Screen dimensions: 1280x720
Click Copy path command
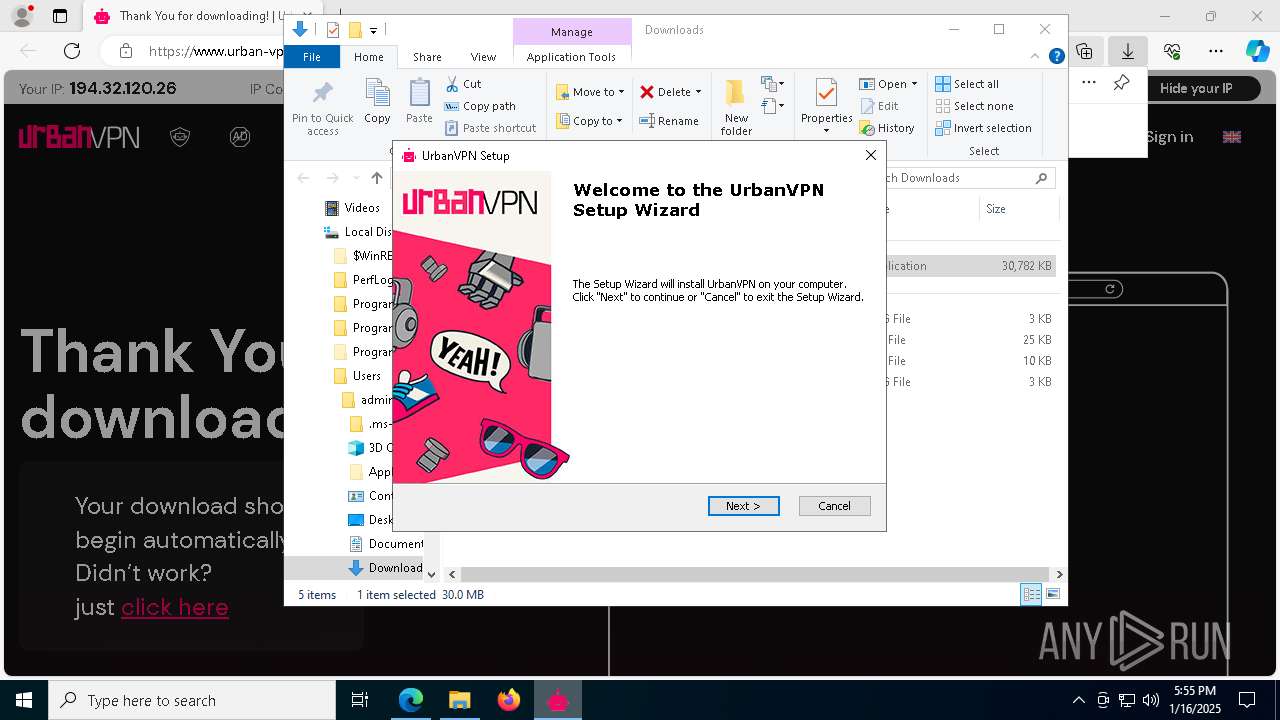pos(480,106)
